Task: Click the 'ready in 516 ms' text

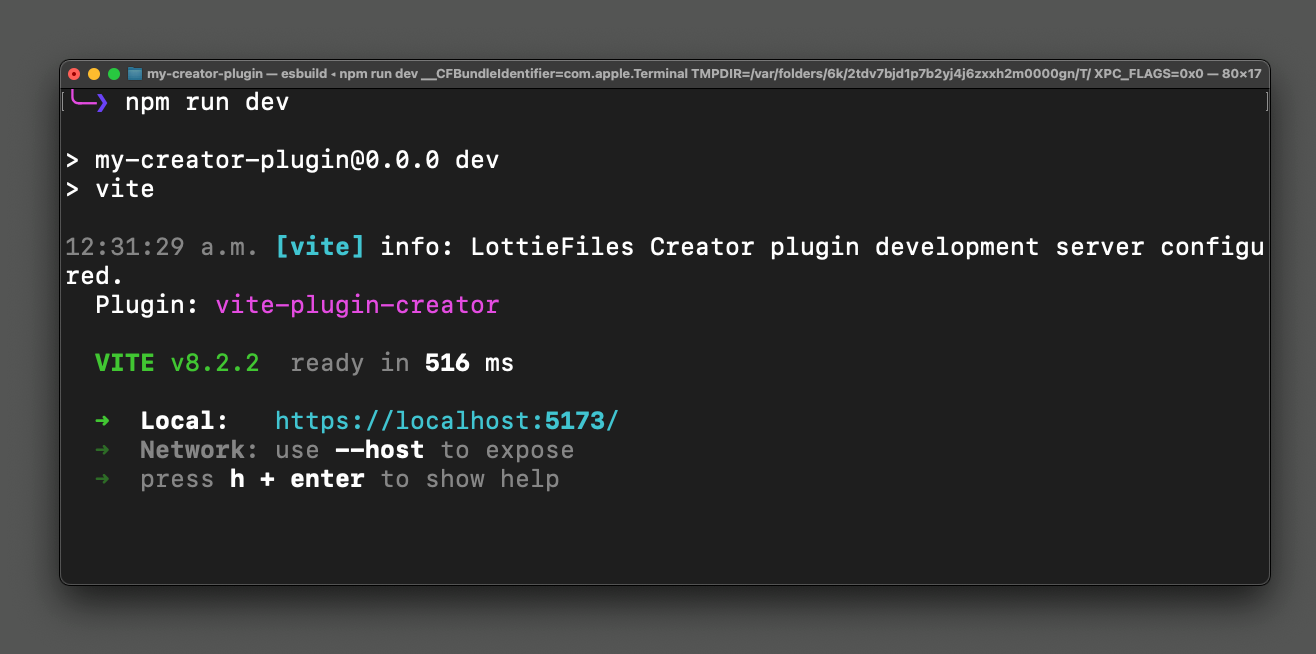Action: tap(402, 363)
